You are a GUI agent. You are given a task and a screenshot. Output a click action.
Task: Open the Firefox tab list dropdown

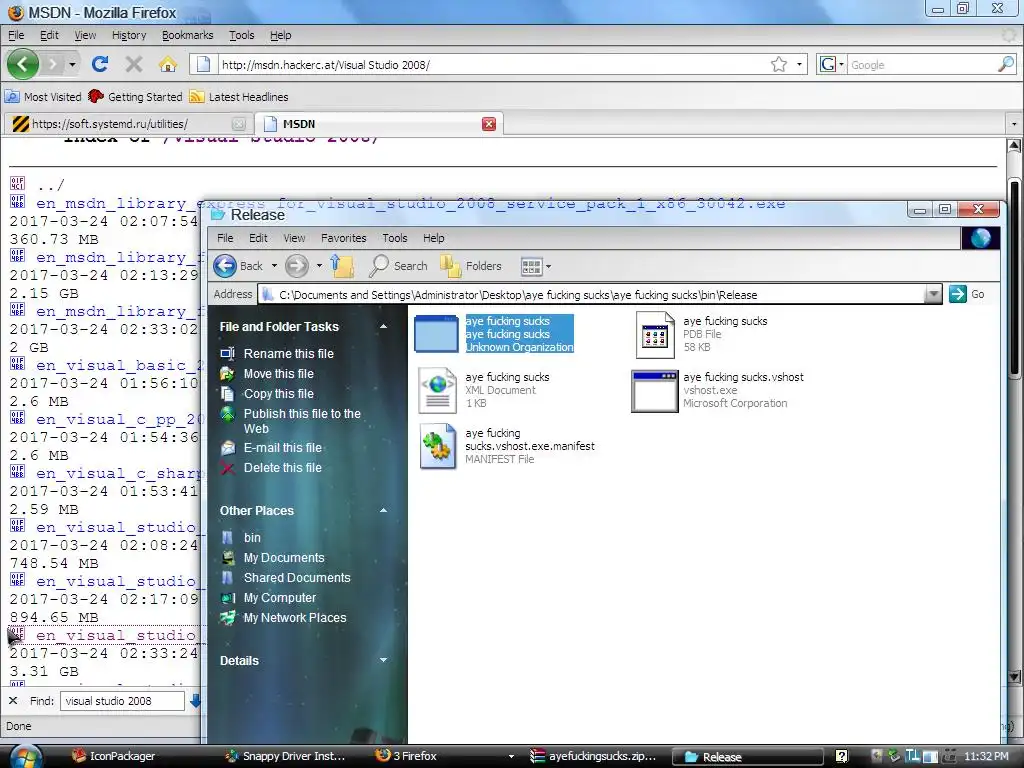1014,124
